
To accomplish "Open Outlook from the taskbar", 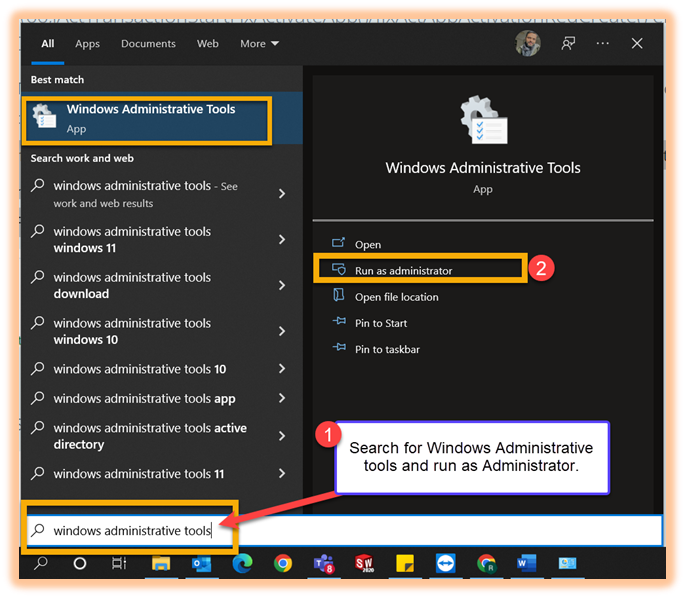I will click(x=201, y=564).
